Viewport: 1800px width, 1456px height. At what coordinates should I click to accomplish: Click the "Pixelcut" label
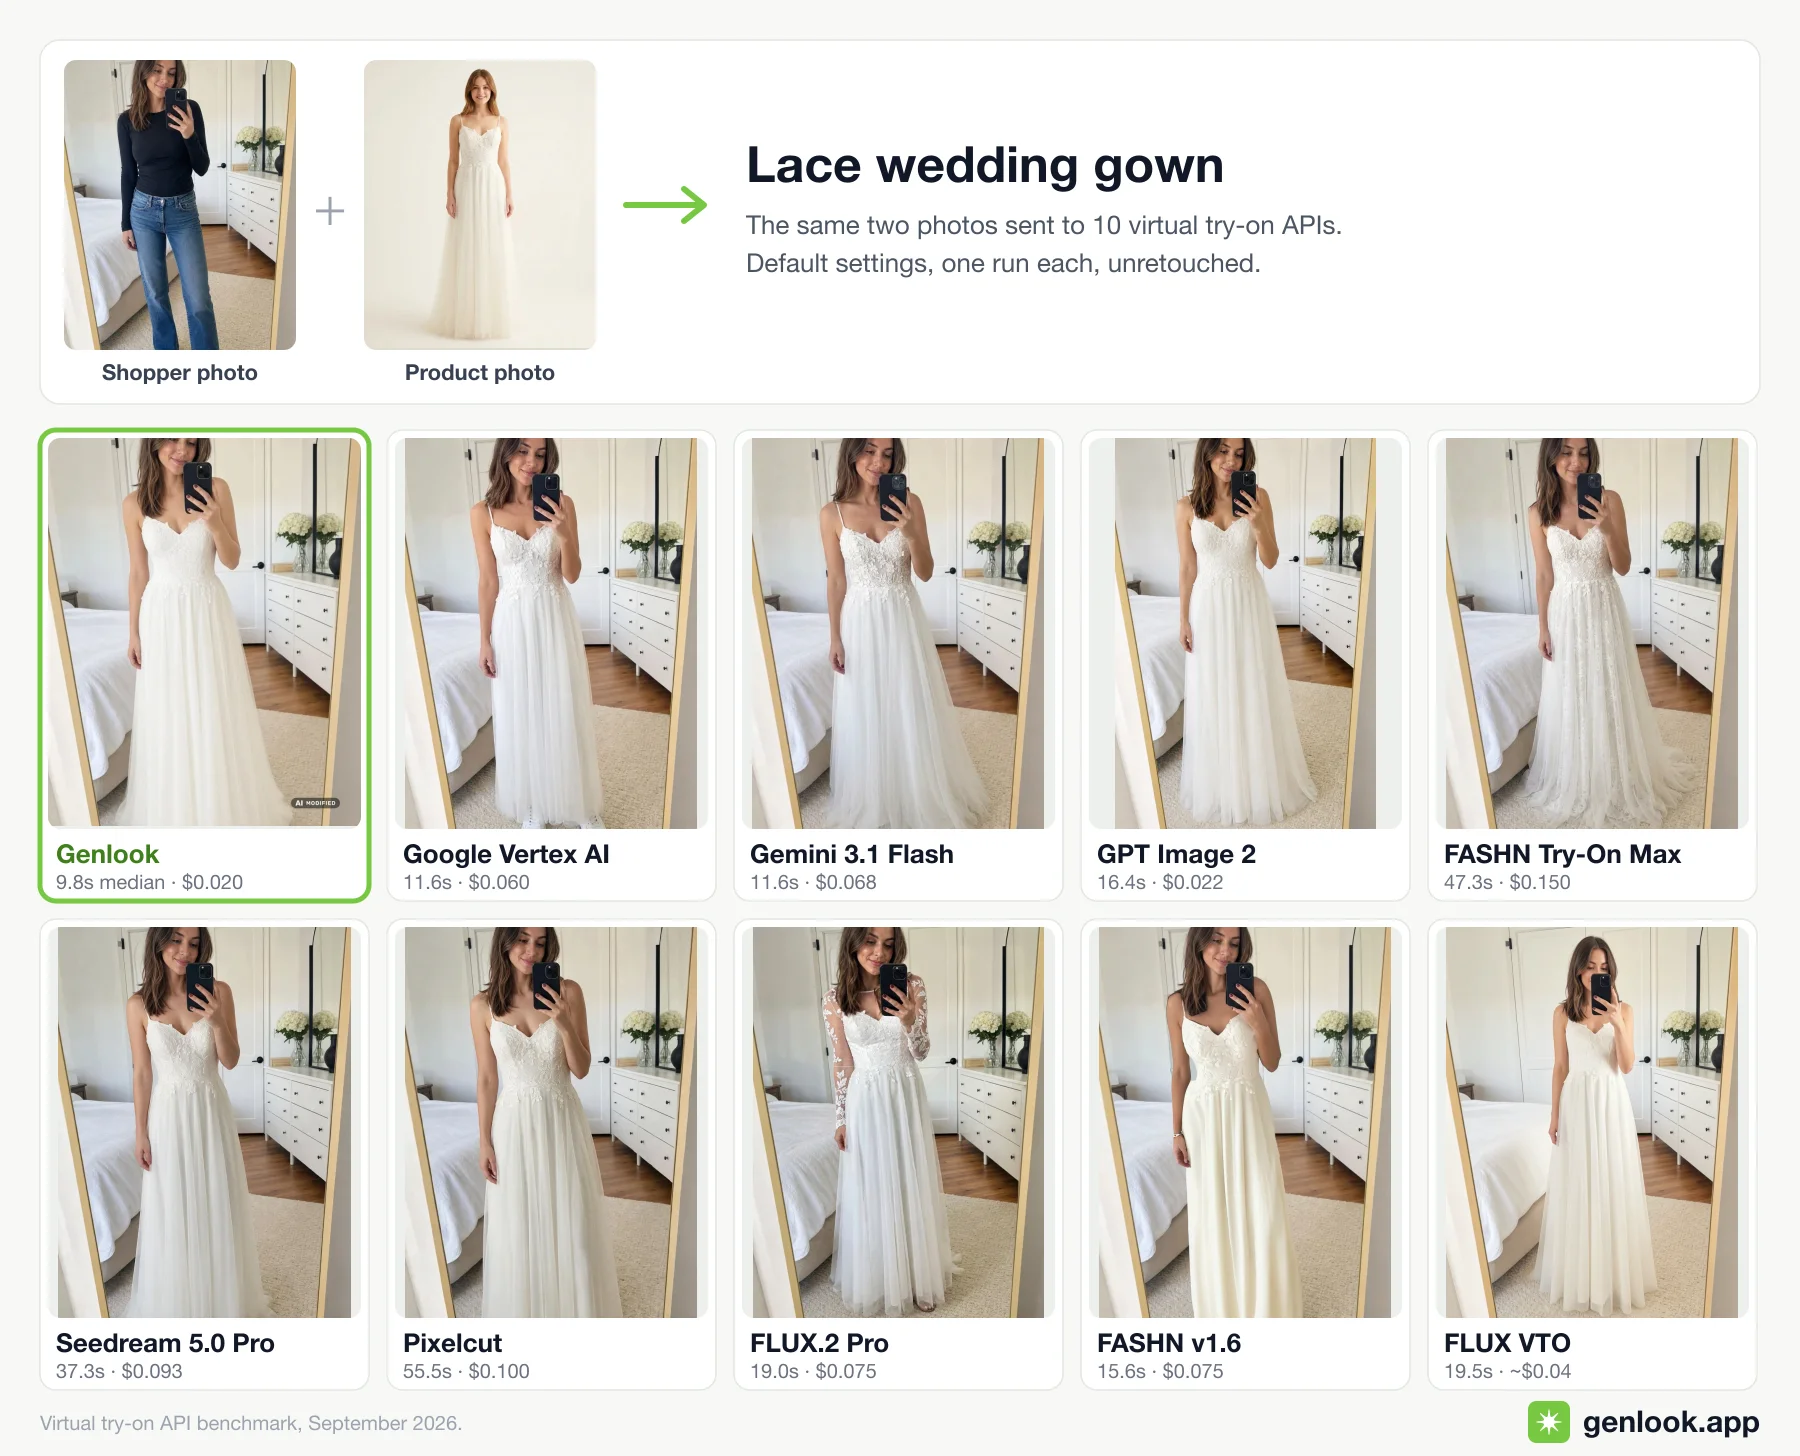coord(452,1343)
